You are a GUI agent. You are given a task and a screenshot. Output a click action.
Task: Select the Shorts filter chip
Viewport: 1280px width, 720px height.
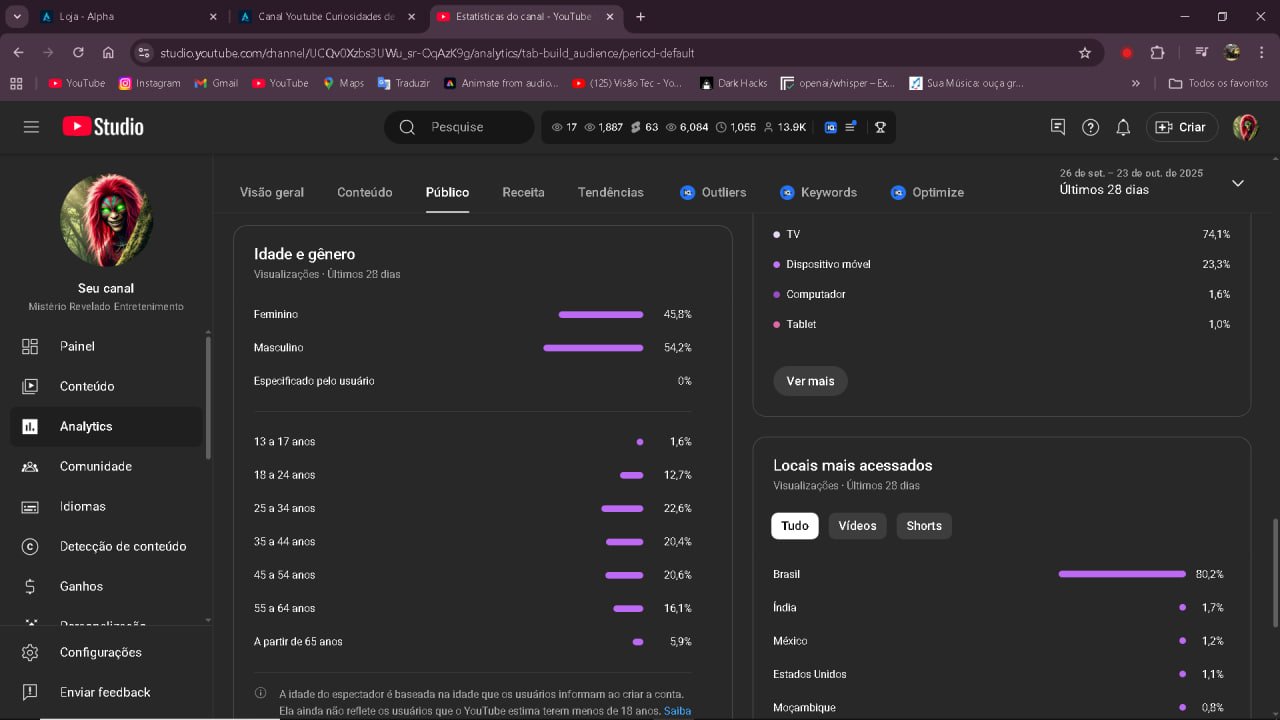coord(924,526)
